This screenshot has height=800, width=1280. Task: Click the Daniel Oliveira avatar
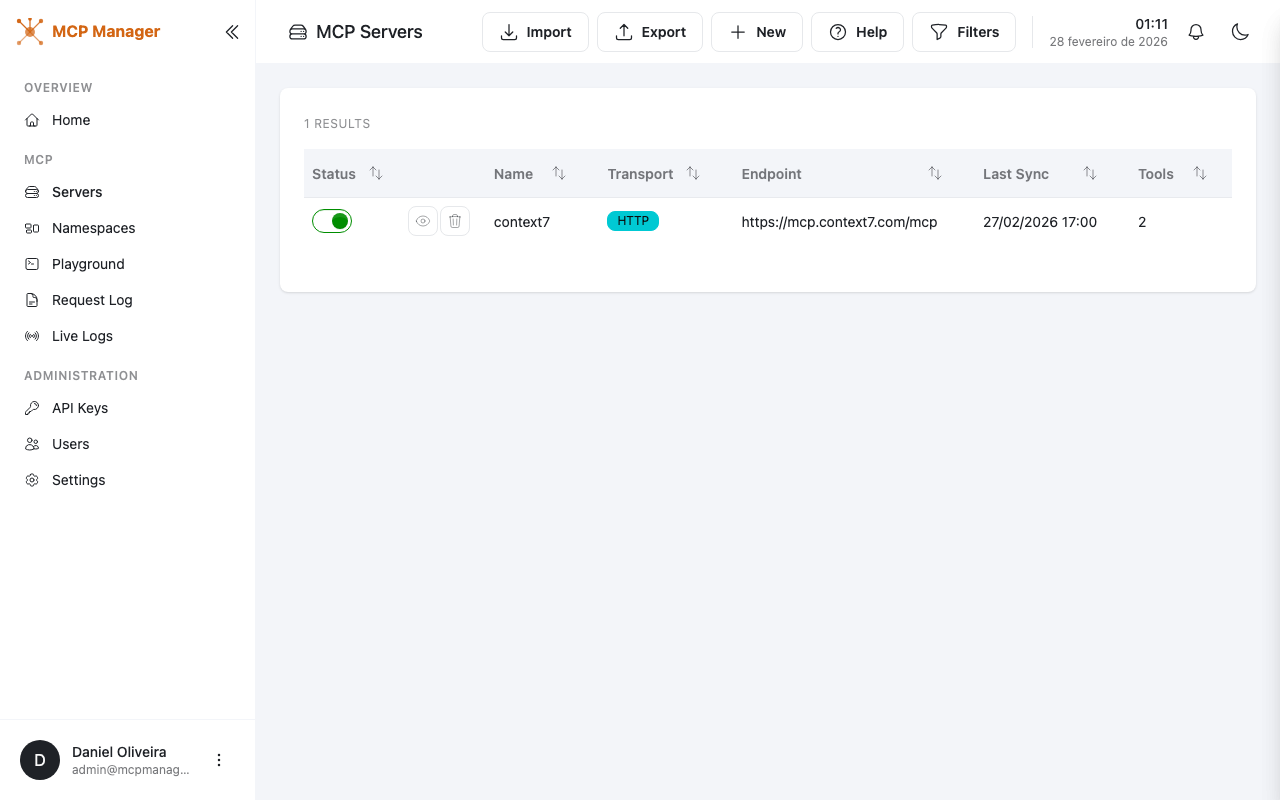tap(40, 760)
